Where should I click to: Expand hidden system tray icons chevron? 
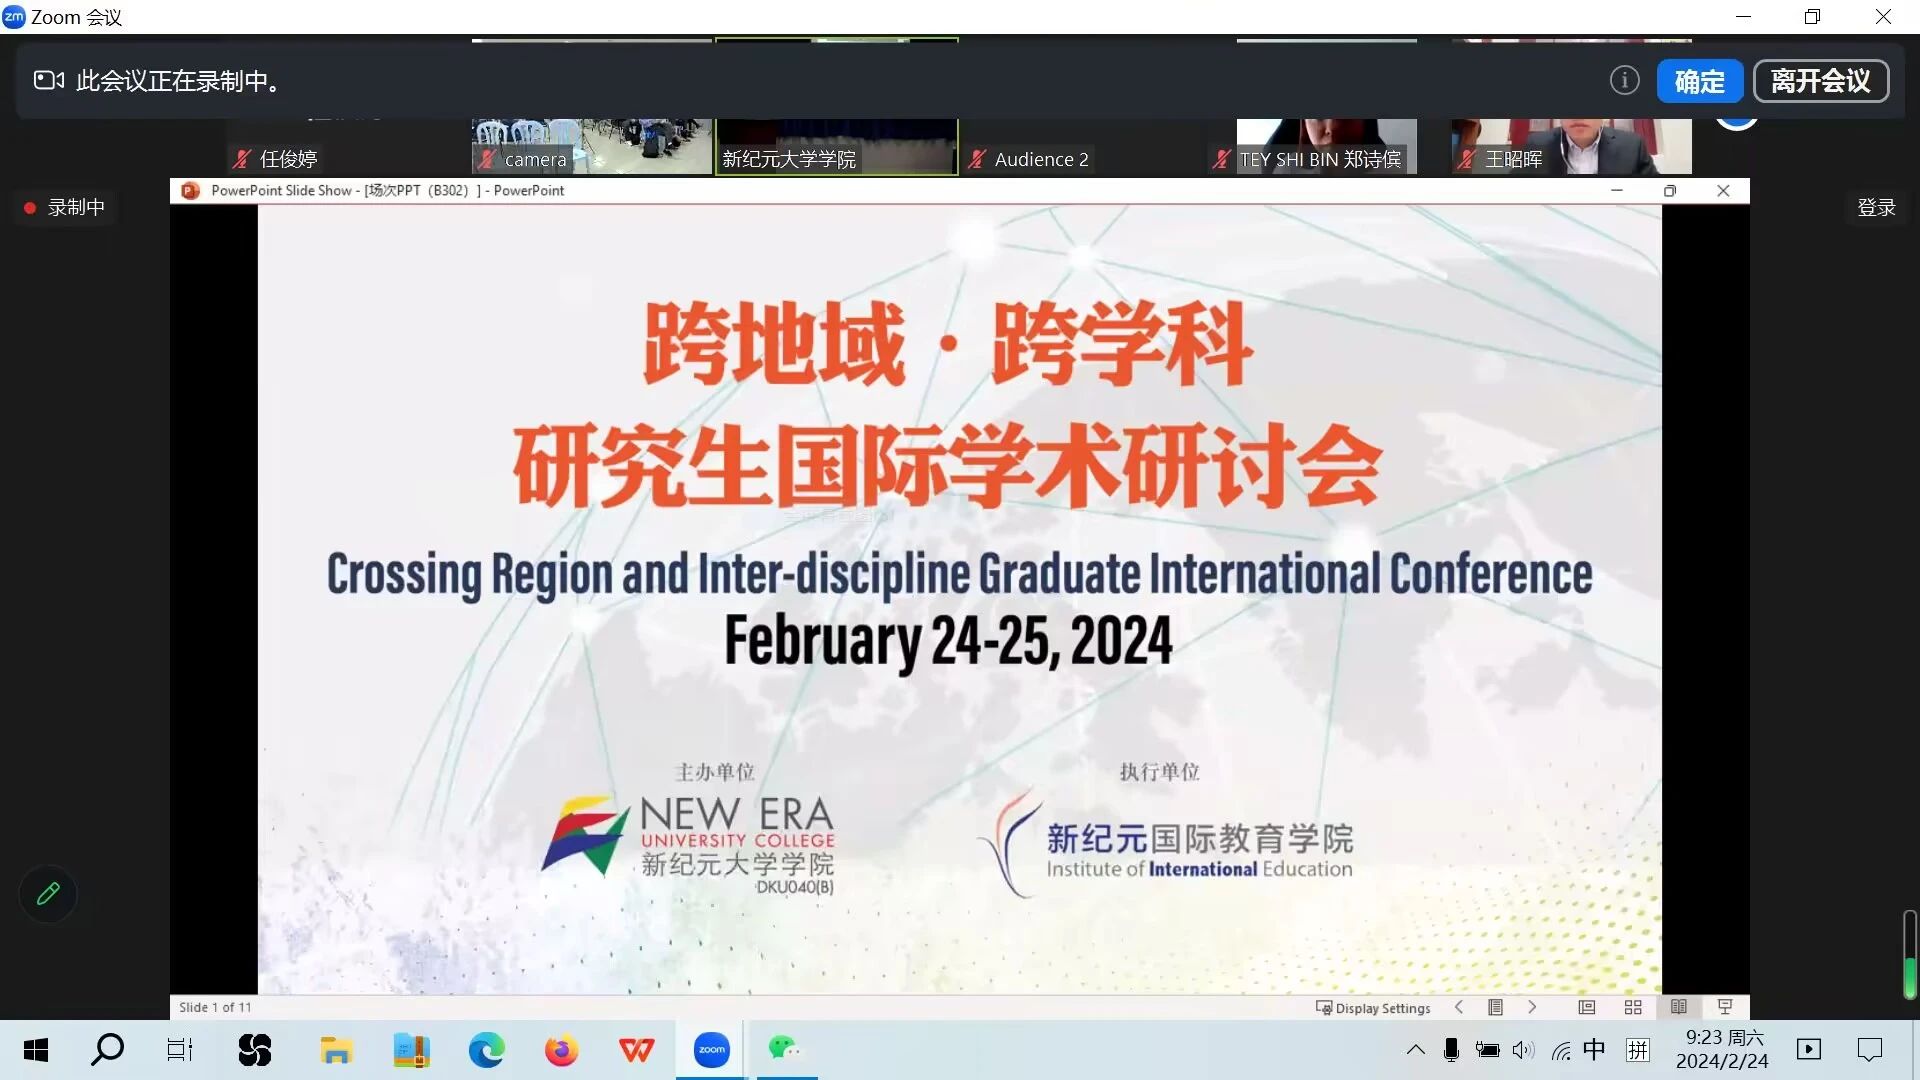(x=1416, y=1049)
